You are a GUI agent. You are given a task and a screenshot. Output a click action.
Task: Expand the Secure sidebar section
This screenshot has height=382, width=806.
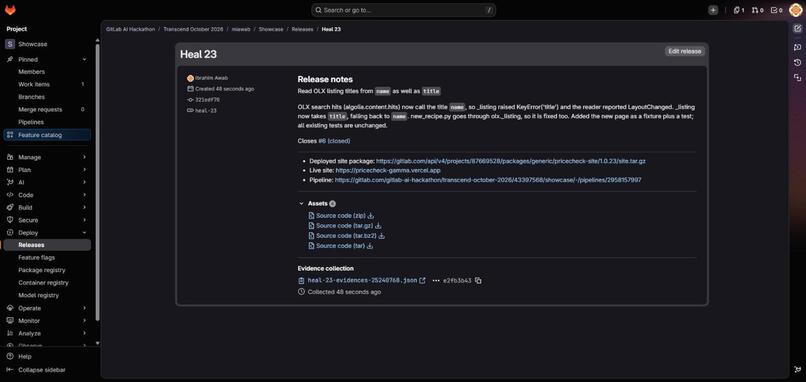(84, 220)
